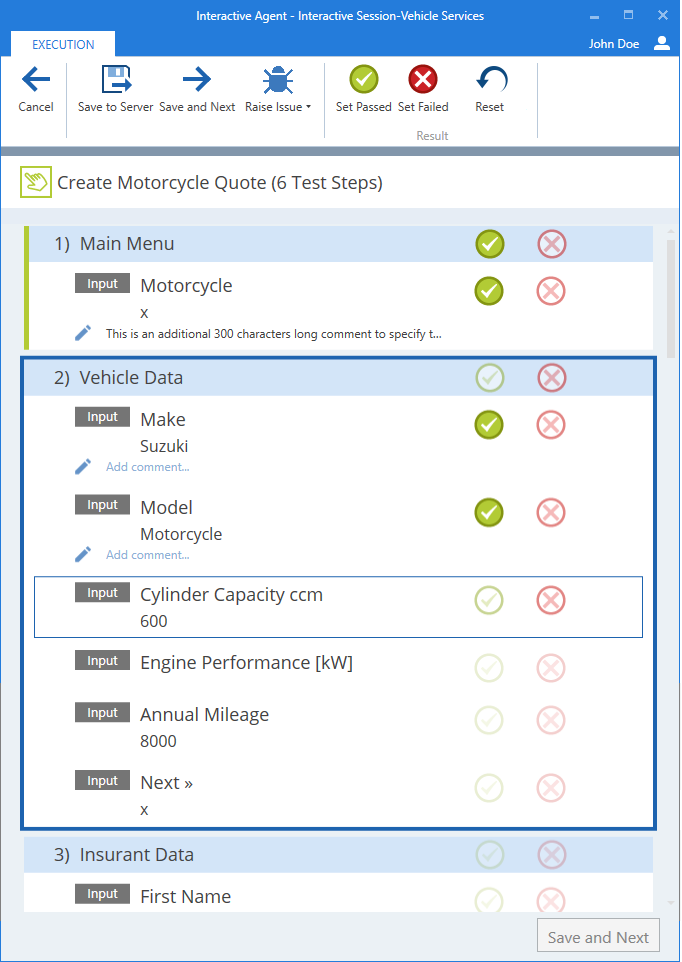Image resolution: width=682 pixels, height=962 pixels.
Task: Click Add comment link under Model
Action: [x=147, y=555]
